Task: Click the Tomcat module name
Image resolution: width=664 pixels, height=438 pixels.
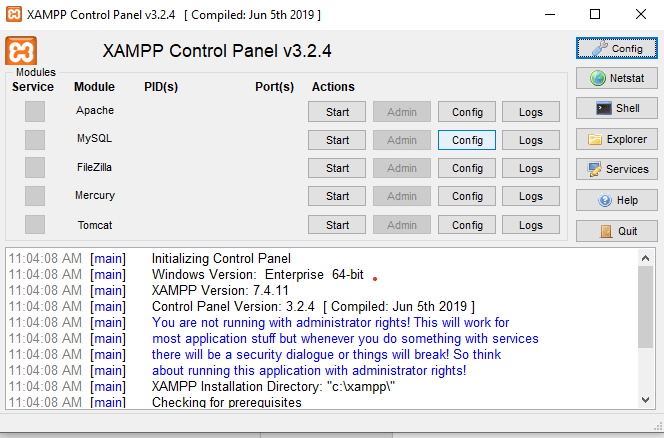Action: tap(95, 225)
